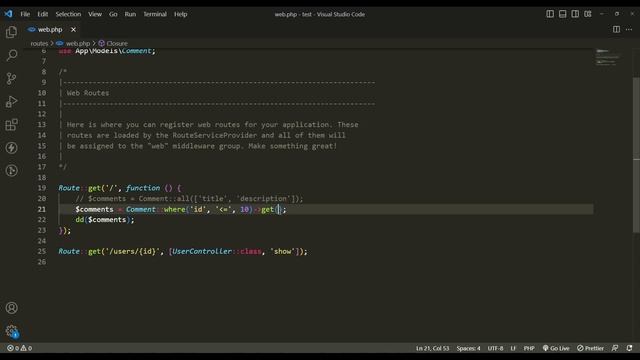Click Prettier status bar item
Screen dimensions: 640x360
590,348
